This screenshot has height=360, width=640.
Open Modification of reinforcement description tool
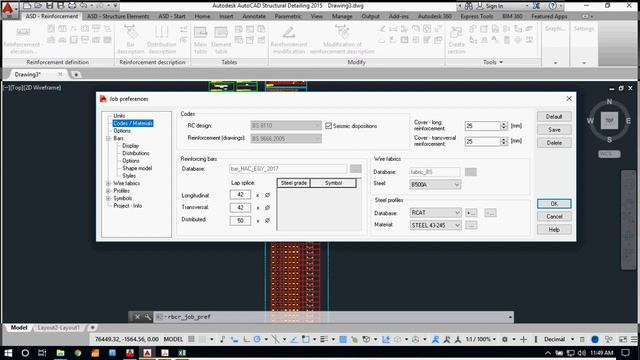[x=342, y=40]
